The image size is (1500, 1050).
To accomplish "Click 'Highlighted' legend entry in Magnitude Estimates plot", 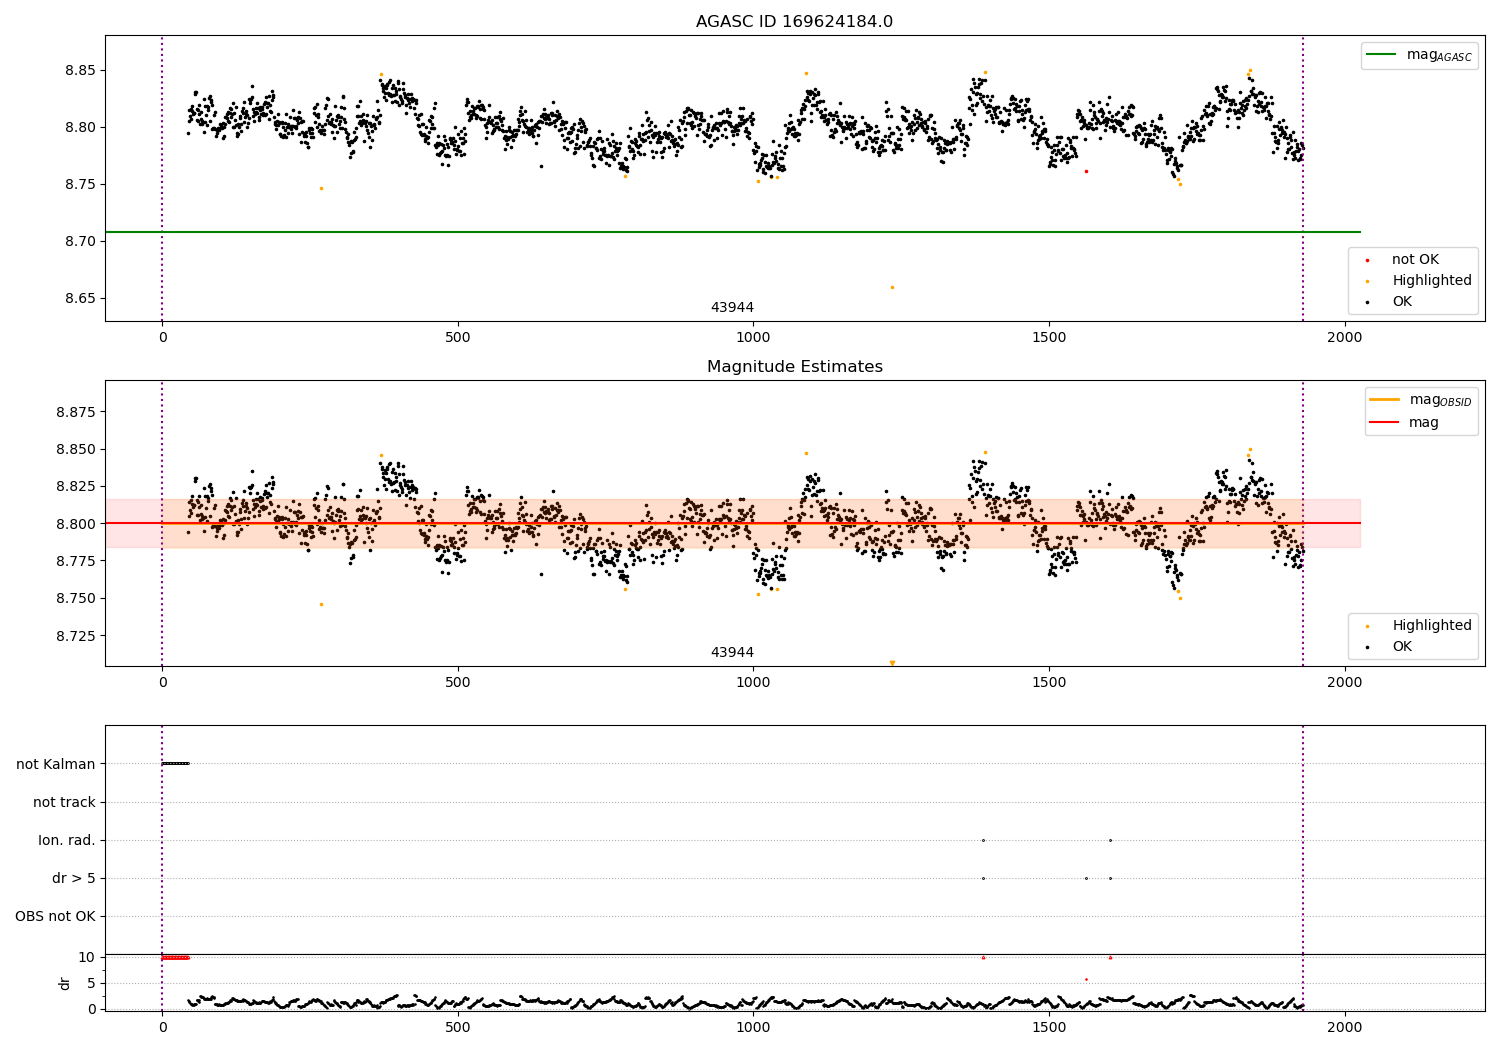I will (x=1431, y=626).
